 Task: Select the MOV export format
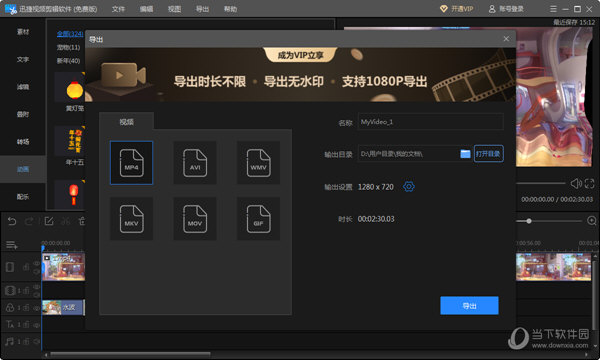coord(195,218)
